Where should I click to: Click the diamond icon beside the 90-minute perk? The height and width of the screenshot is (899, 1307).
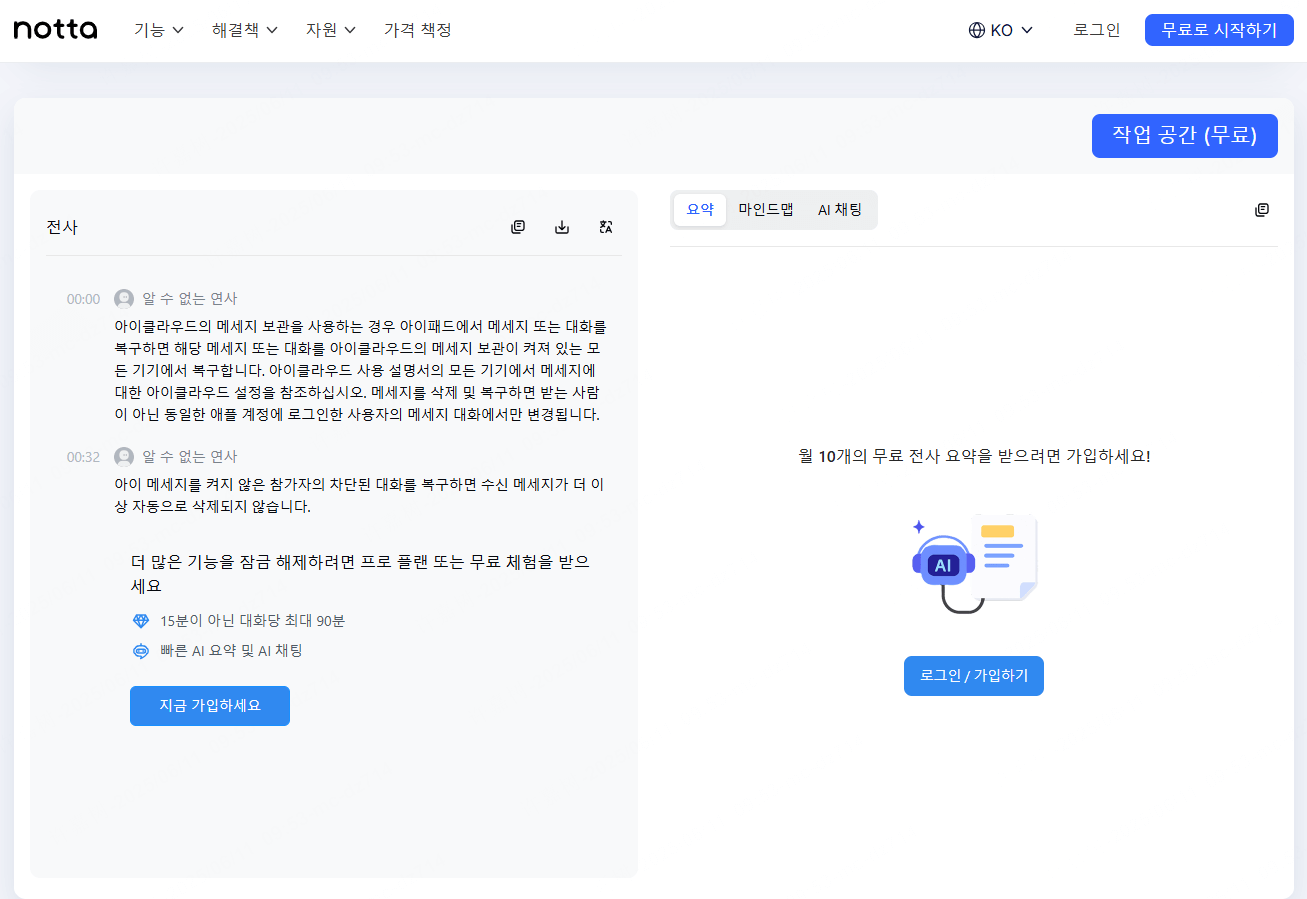coord(141,620)
